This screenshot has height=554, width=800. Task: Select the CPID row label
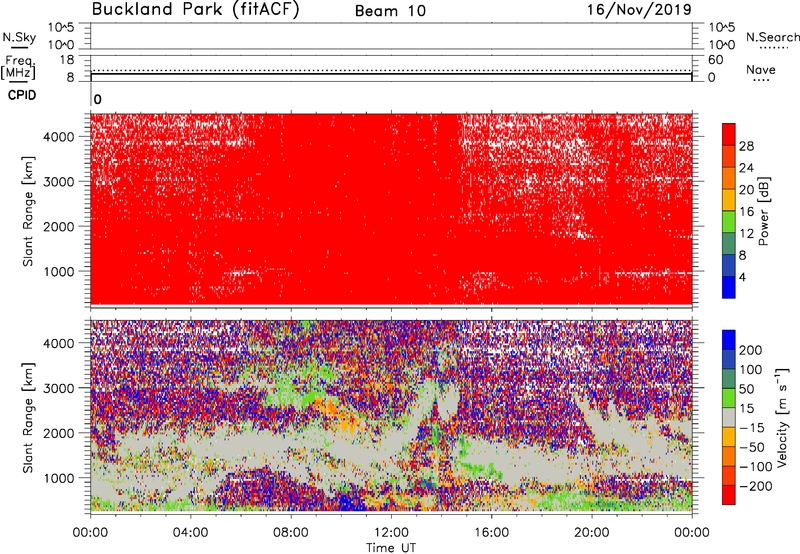click(x=22, y=95)
